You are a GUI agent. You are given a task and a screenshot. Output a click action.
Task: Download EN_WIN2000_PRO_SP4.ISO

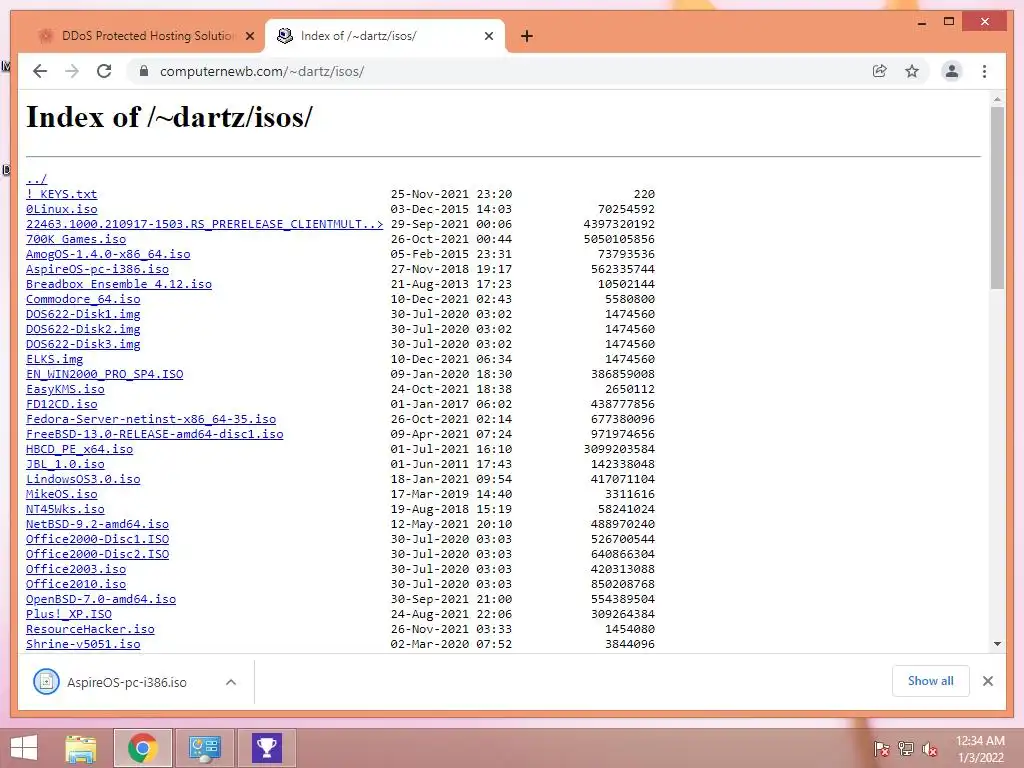click(x=104, y=374)
